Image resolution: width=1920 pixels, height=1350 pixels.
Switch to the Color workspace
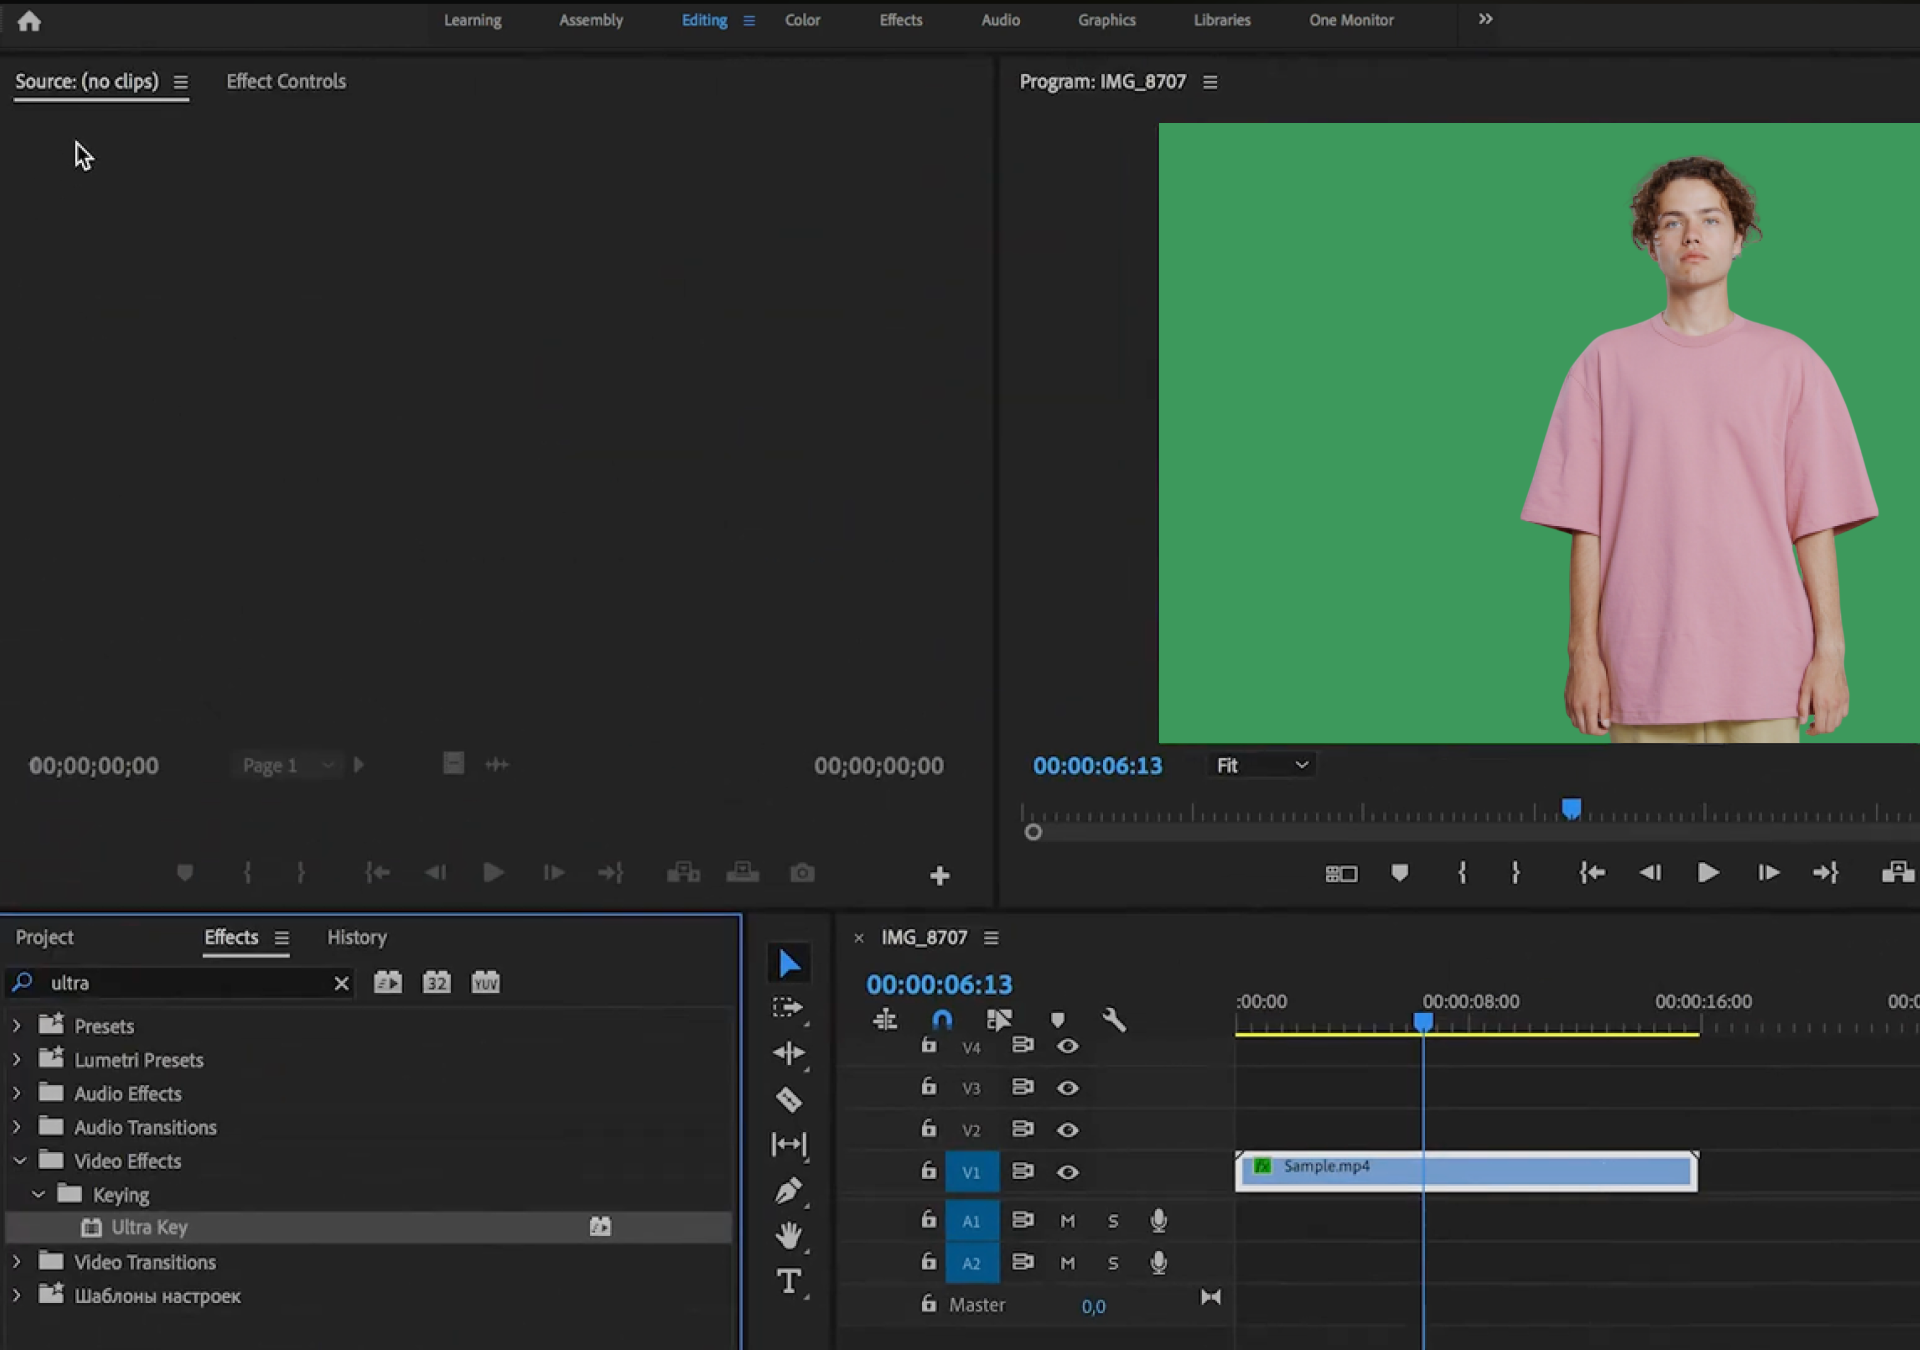pyautogui.click(x=802, y=20)
